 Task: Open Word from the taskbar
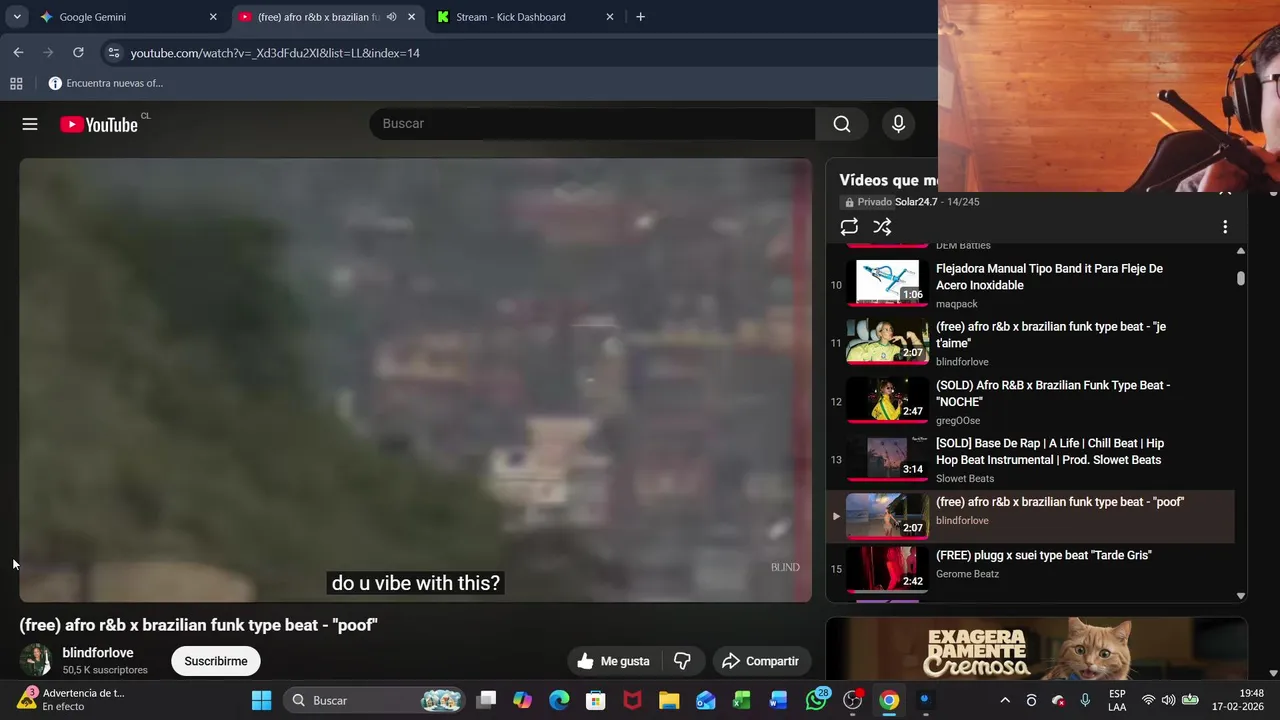(779, 700)
